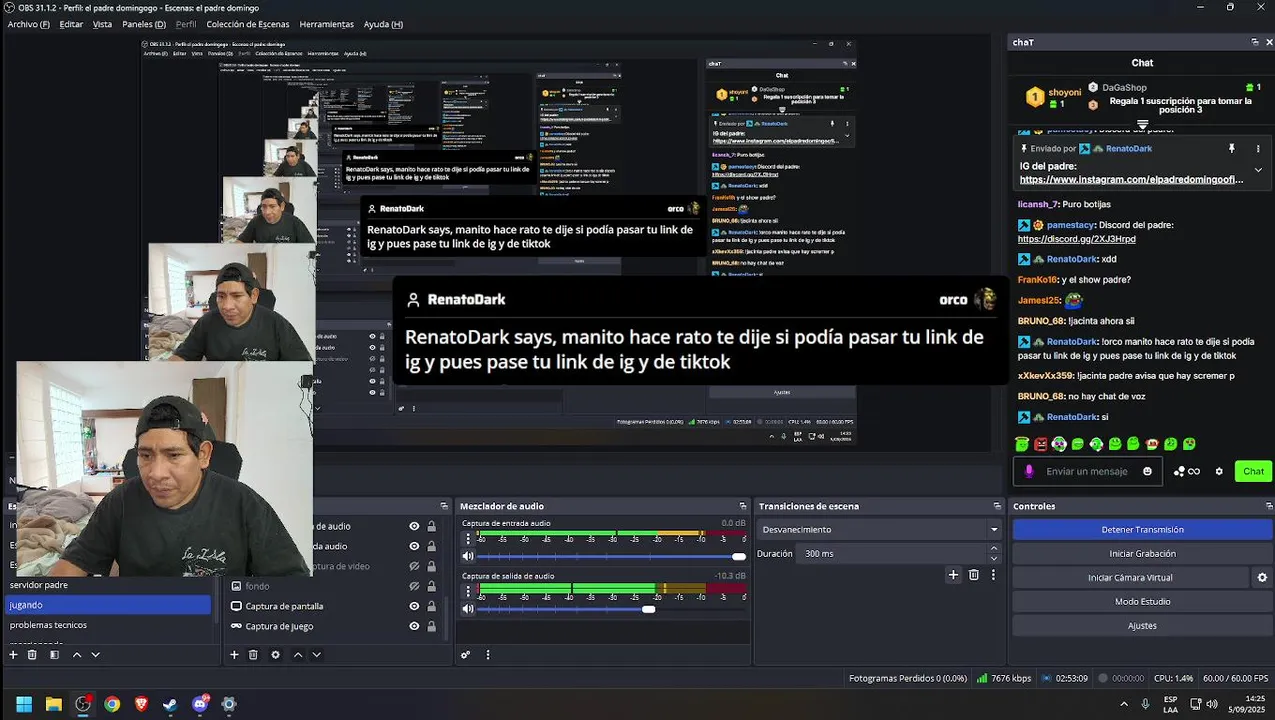Select the problemas tecnicos scene
Image resolution: width=1275 pixels, height=720 pixels.
click(x=108, y=625)
